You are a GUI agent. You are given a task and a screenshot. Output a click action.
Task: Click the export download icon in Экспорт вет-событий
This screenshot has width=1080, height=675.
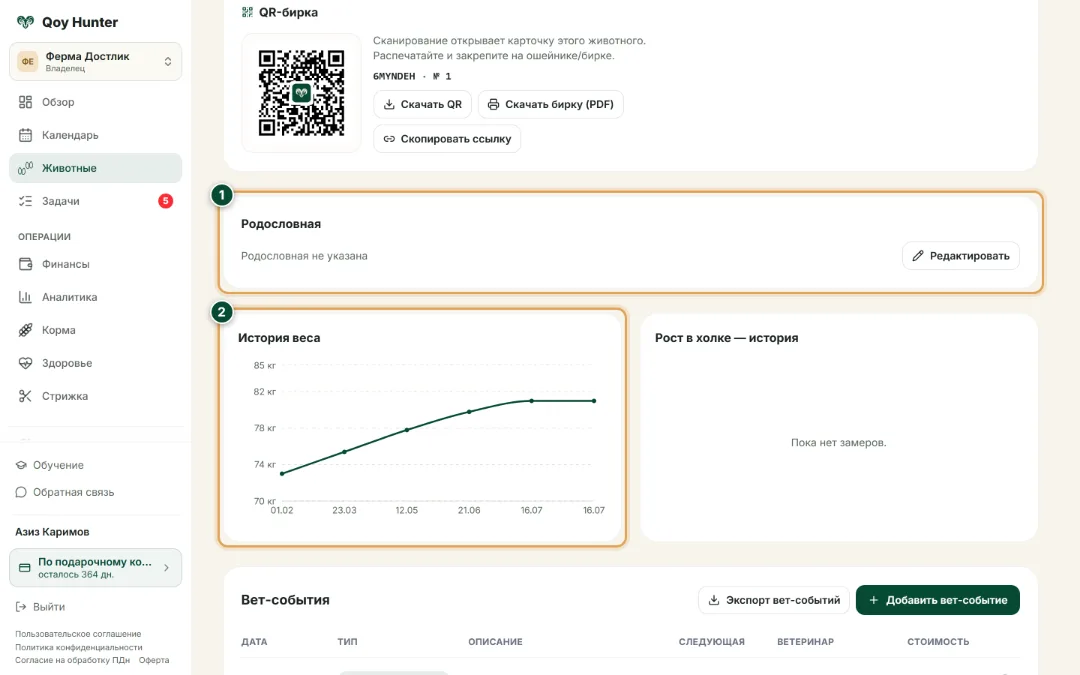(714, 600)
